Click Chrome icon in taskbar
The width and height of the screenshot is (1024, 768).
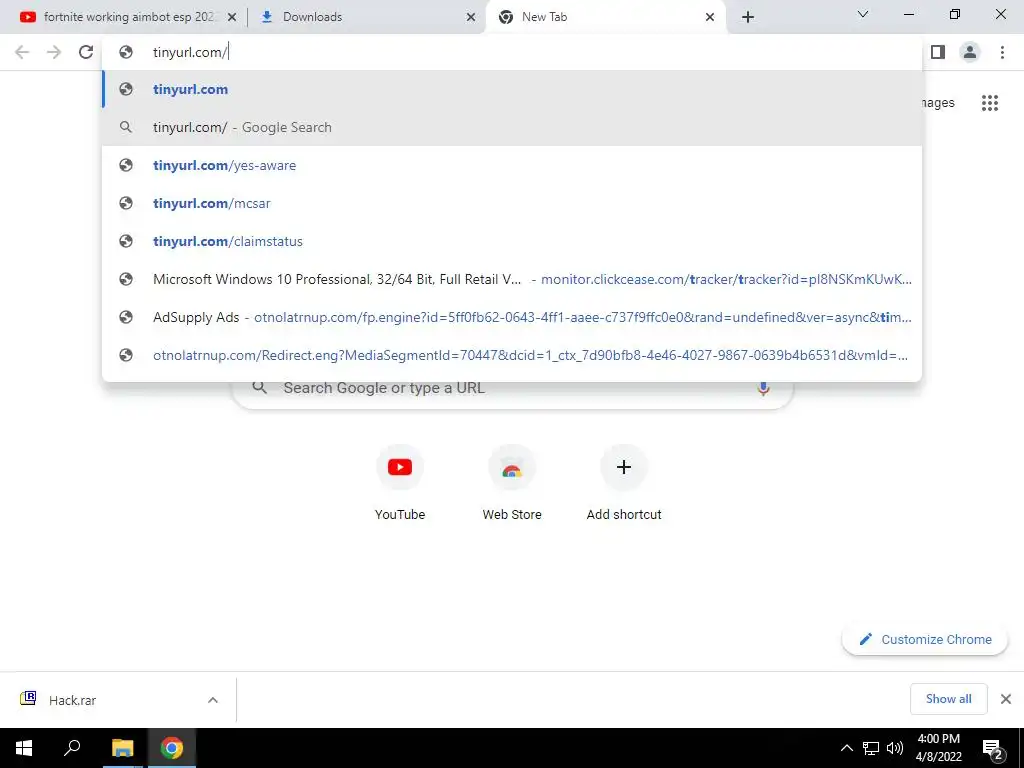[x=172, y=748]
